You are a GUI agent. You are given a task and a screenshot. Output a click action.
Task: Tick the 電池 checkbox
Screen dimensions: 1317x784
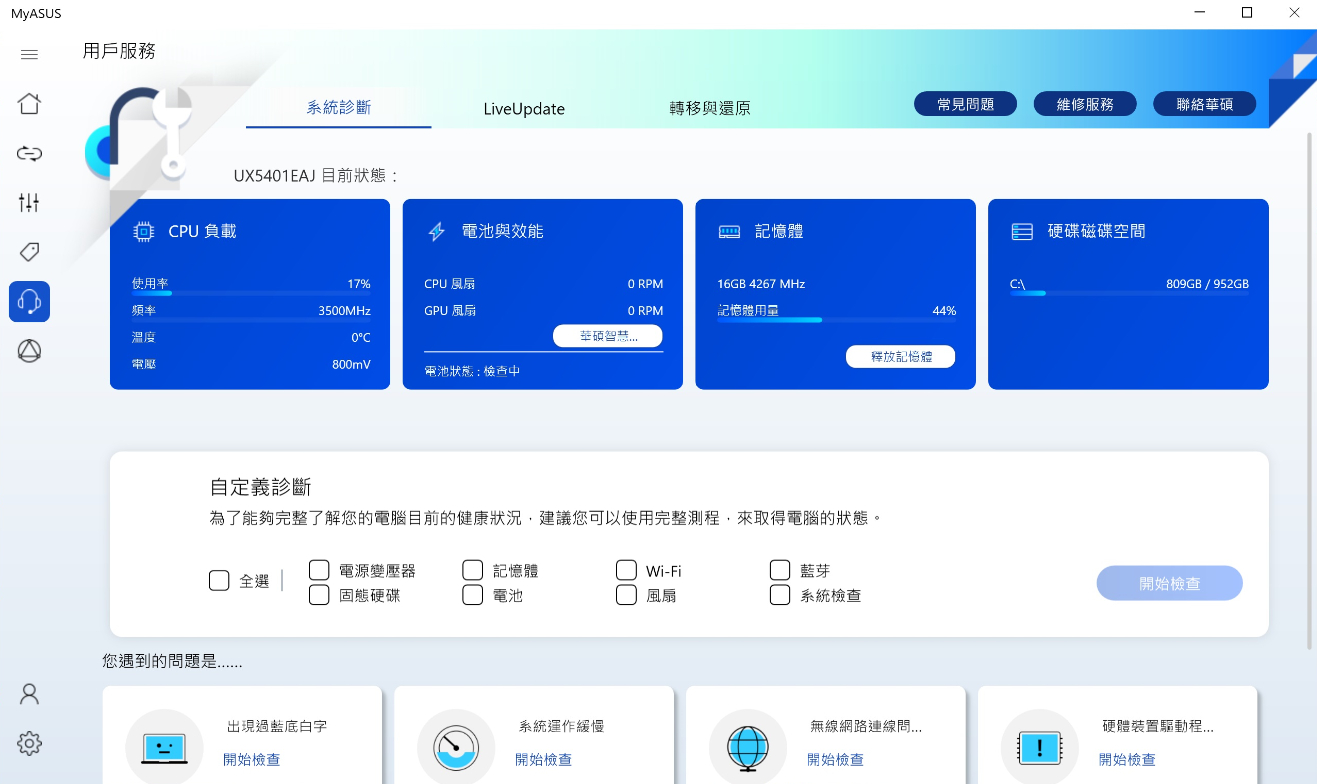[x=473, y=595]
